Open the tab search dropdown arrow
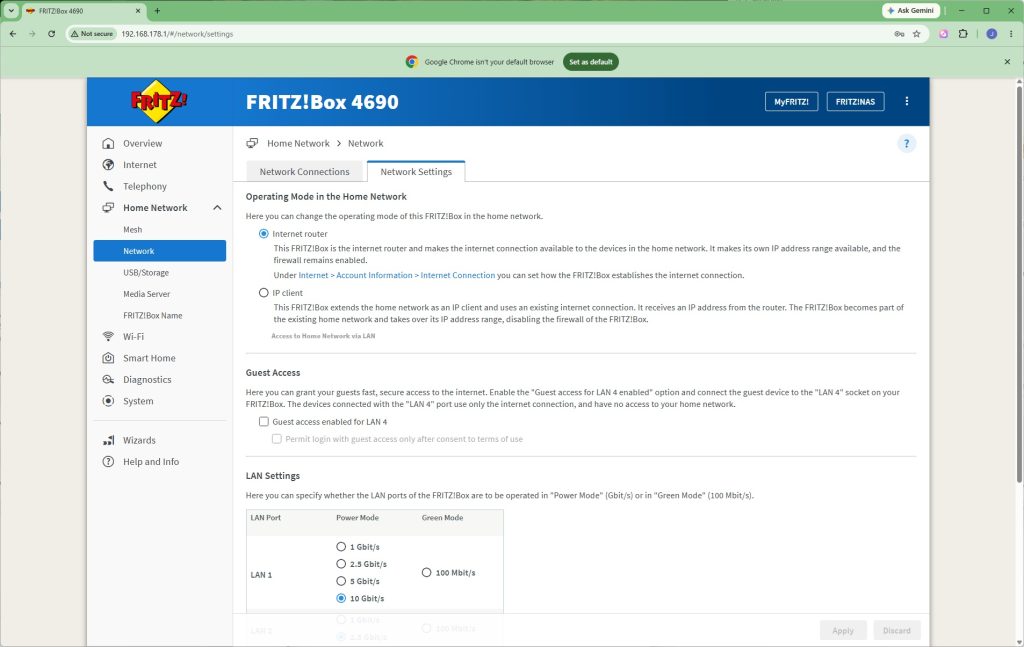The height and width of the screenshot is (647, 1024). (11, 10)
